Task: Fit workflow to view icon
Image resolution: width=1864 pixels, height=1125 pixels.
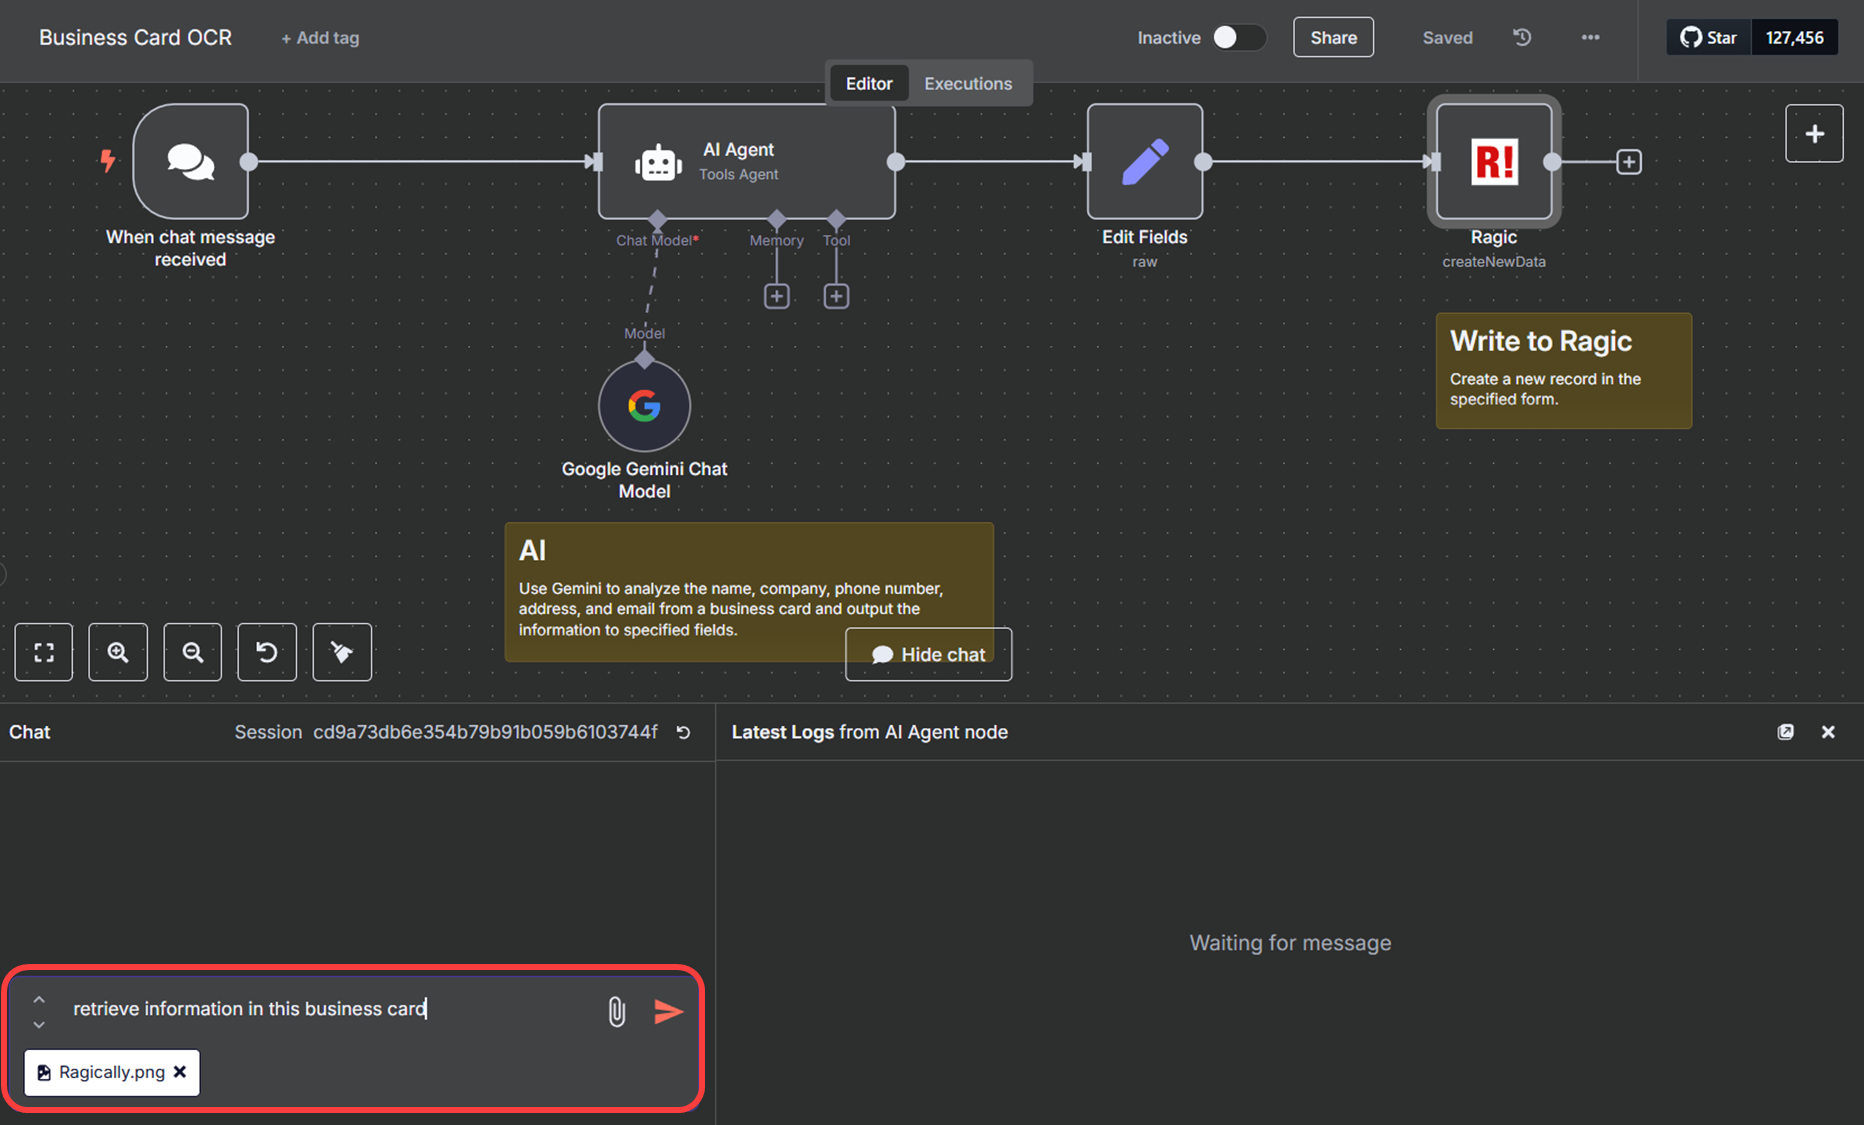Action: [x=44, y=652]
